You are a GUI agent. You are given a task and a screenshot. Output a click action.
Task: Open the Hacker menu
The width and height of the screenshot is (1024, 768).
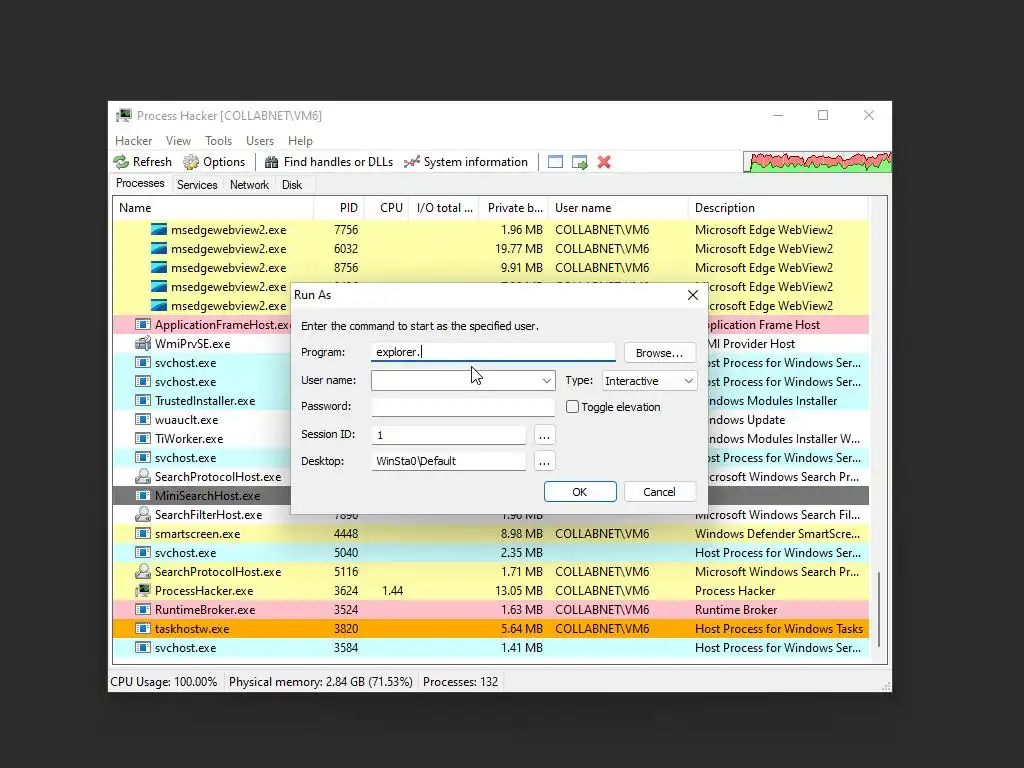click(x=133, y=140)
